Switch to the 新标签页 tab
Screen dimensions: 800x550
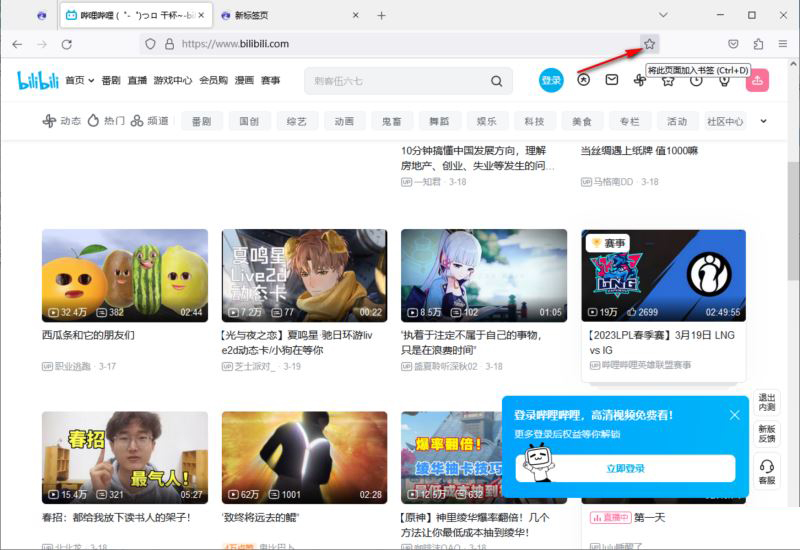point(252,15)
